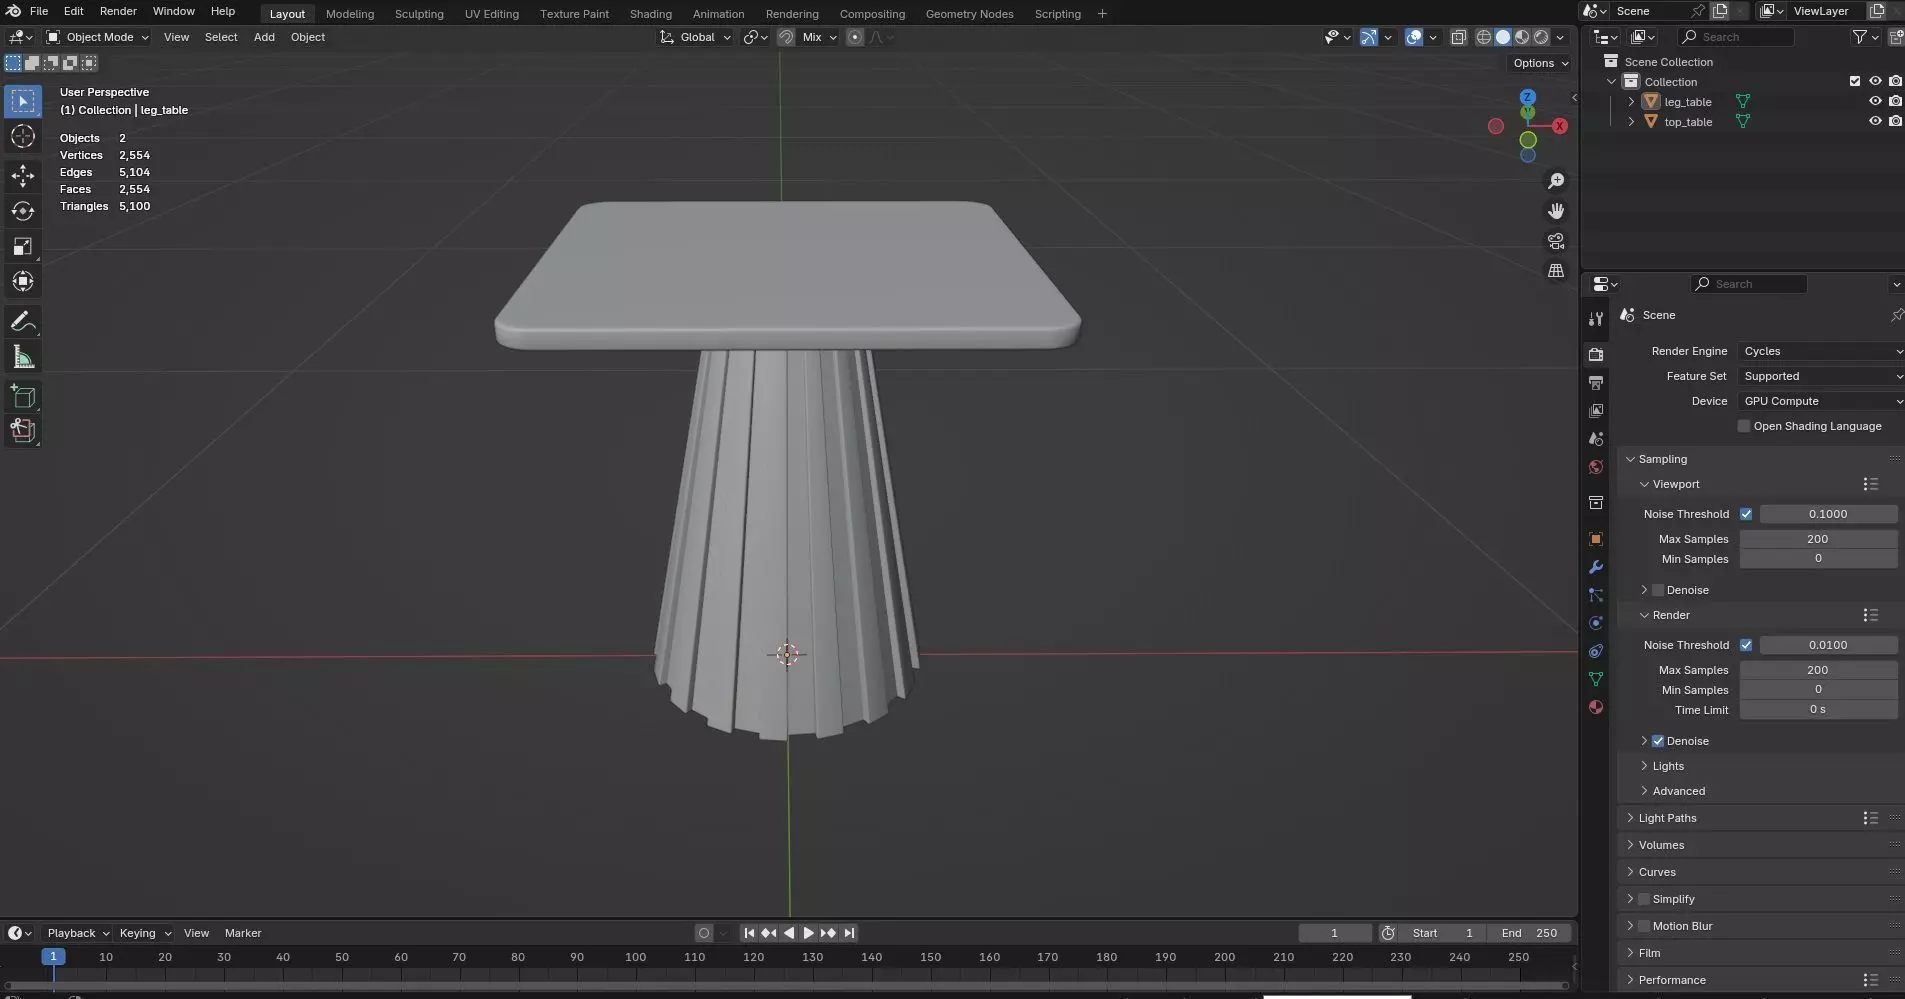This screenshot has height=999, width=1905.
Task: Click the Options button in viewport
Action: click(1540, 63)
